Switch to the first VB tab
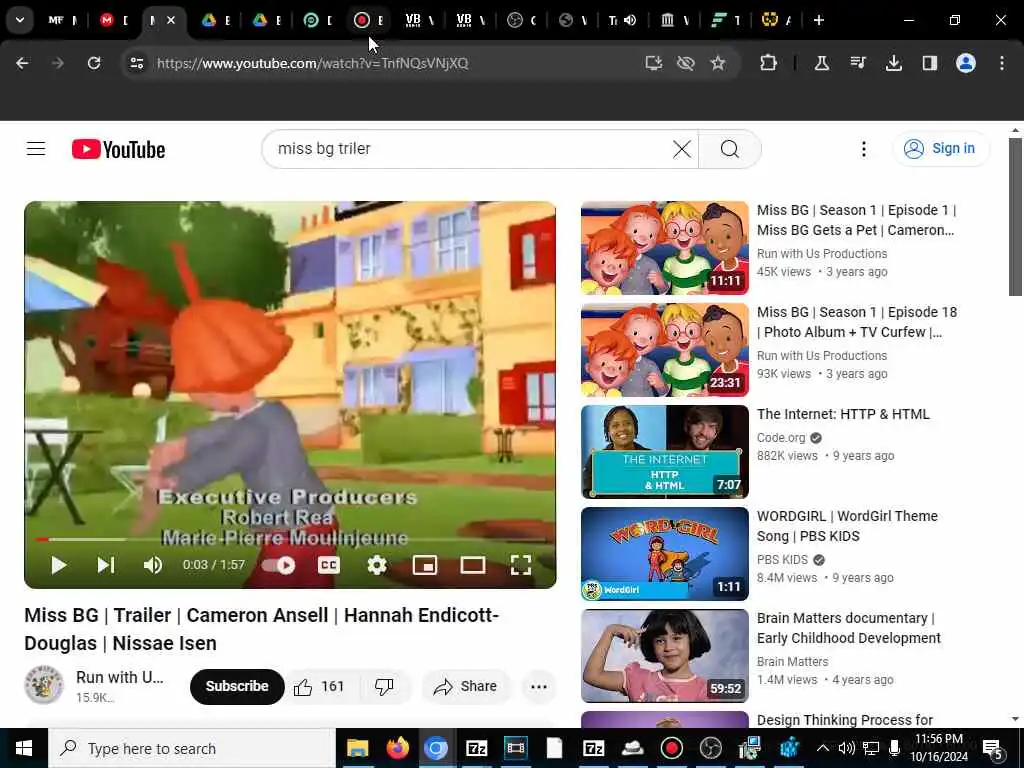Screen dimensions: 1024x768 [x=420, y=20]
